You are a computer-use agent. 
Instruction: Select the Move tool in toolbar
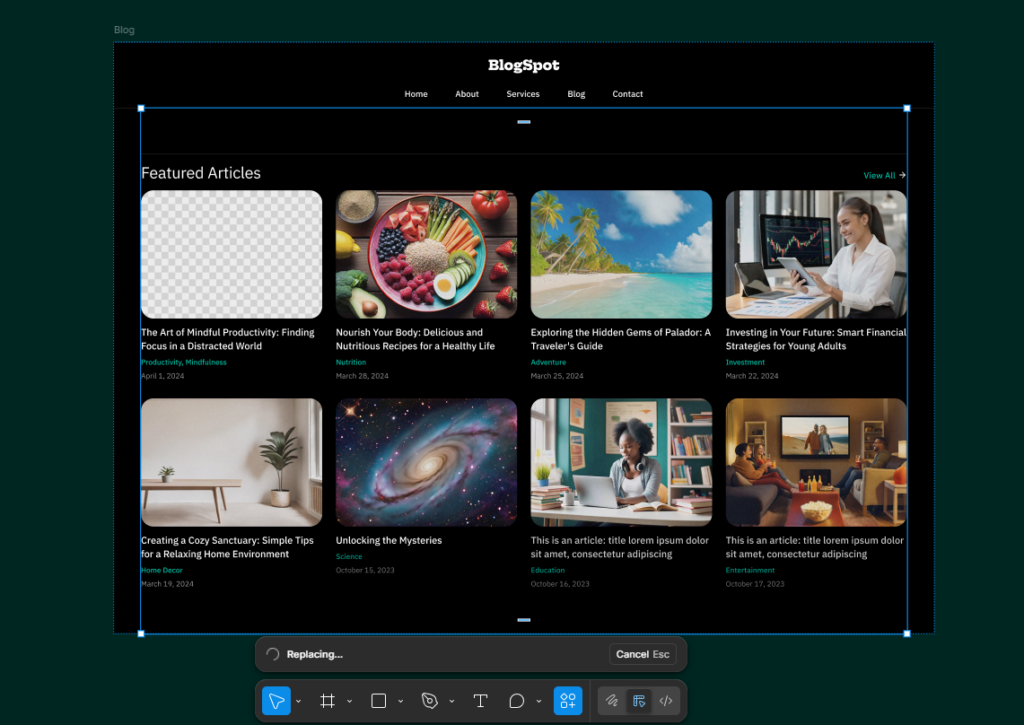coord(276,701)
